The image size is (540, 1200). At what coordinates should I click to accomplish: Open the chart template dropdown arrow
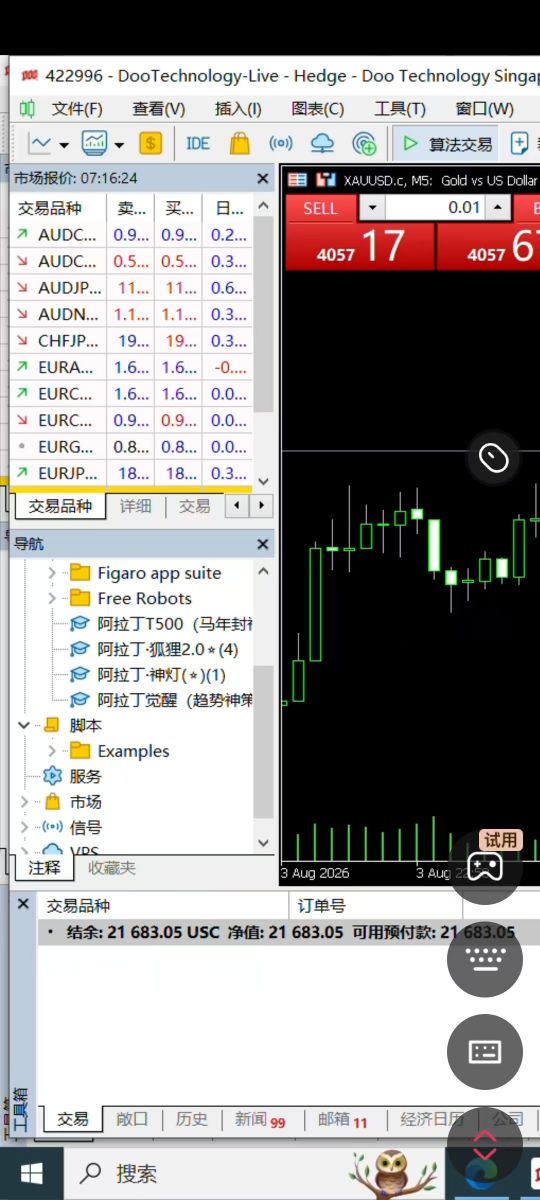(119, 144)
